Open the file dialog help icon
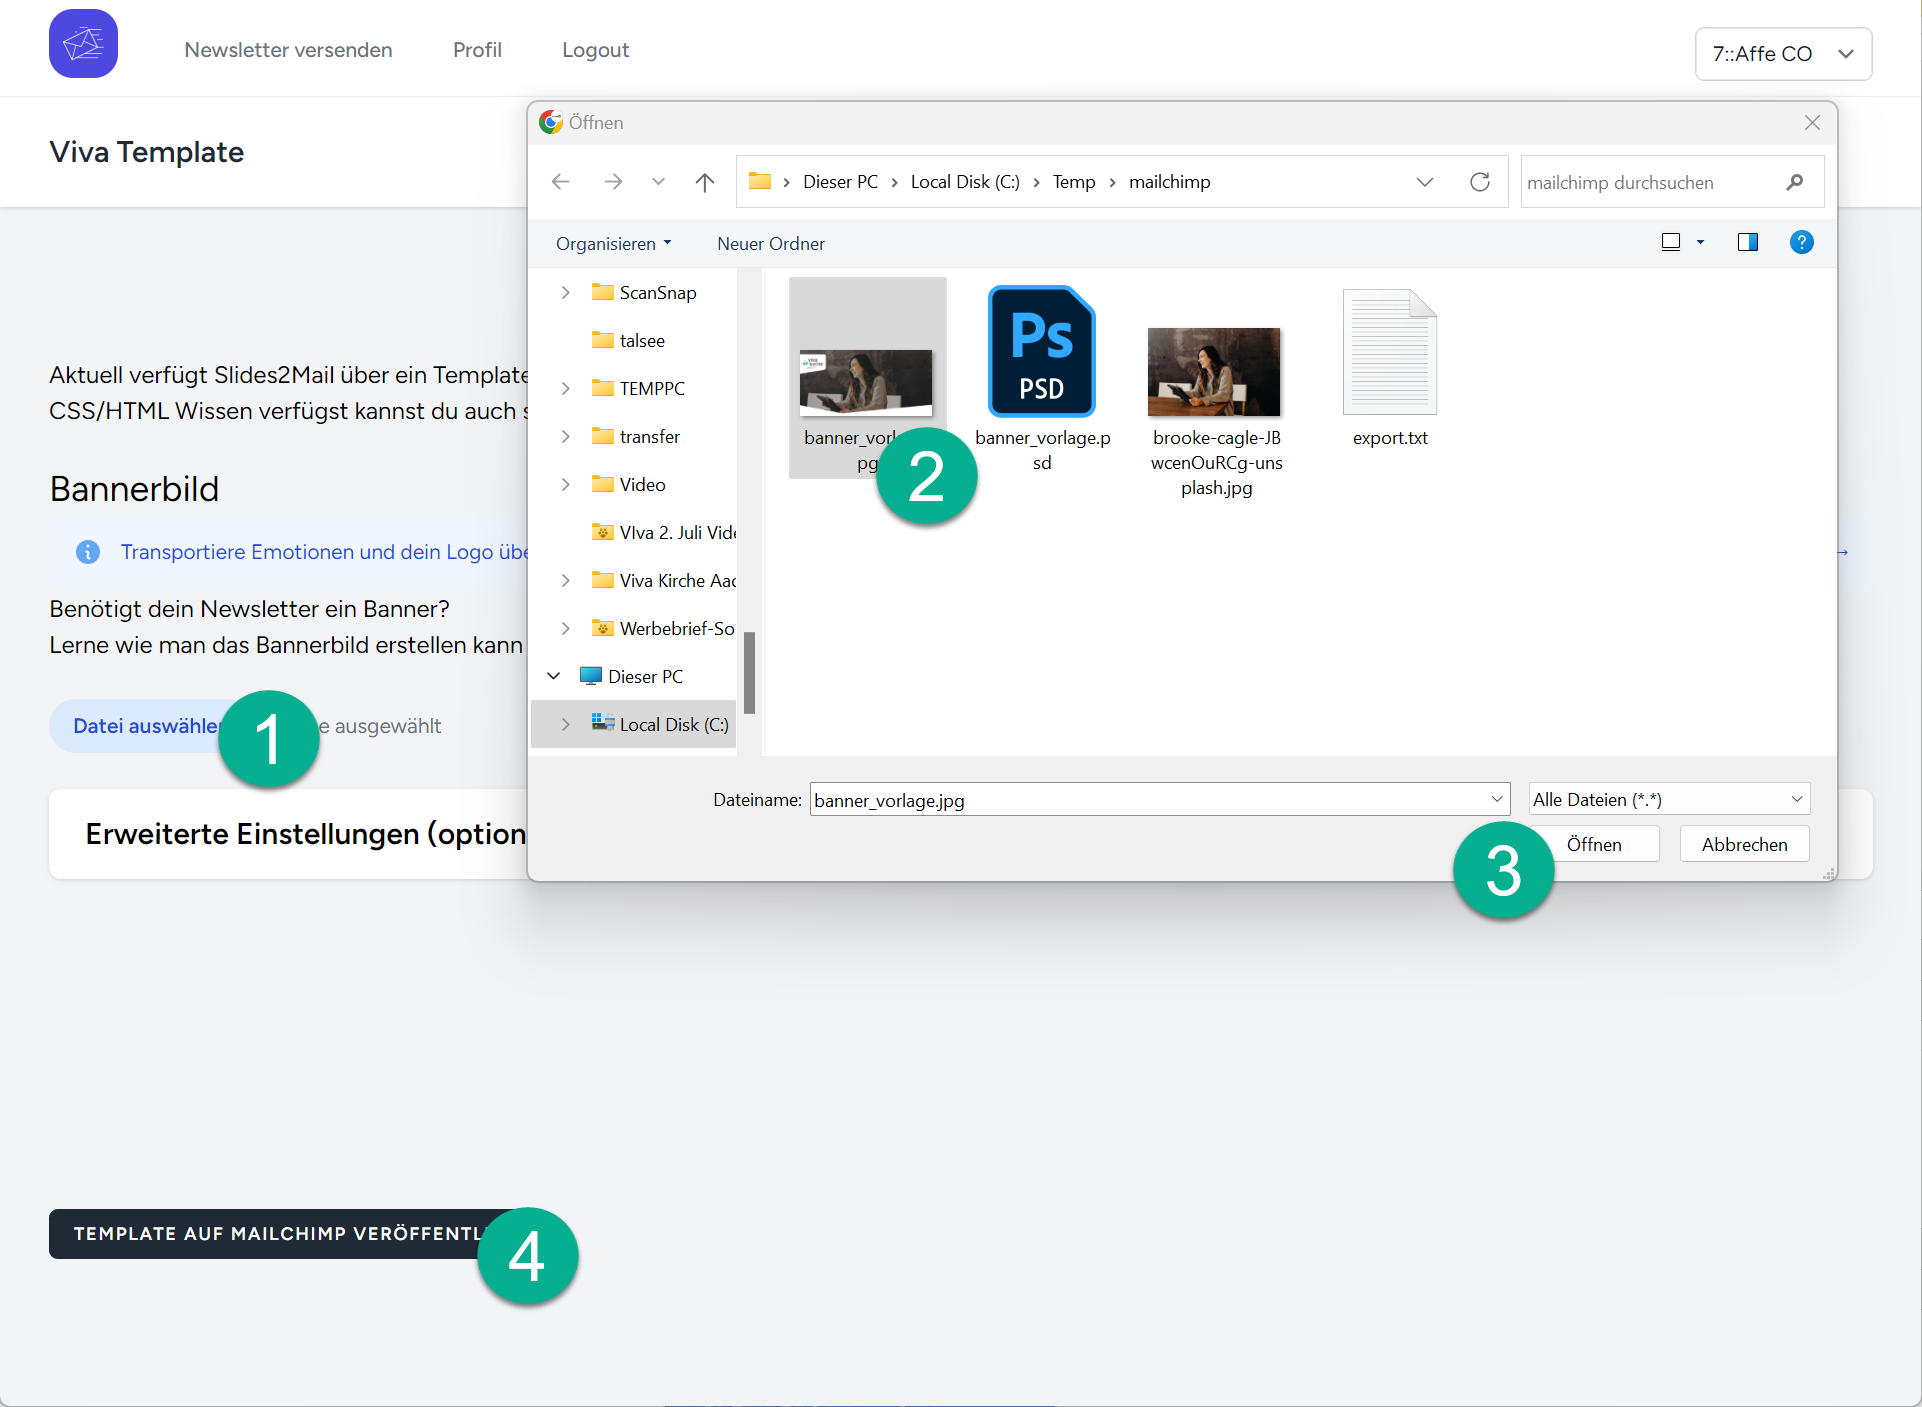 (x=1801, y=242)
